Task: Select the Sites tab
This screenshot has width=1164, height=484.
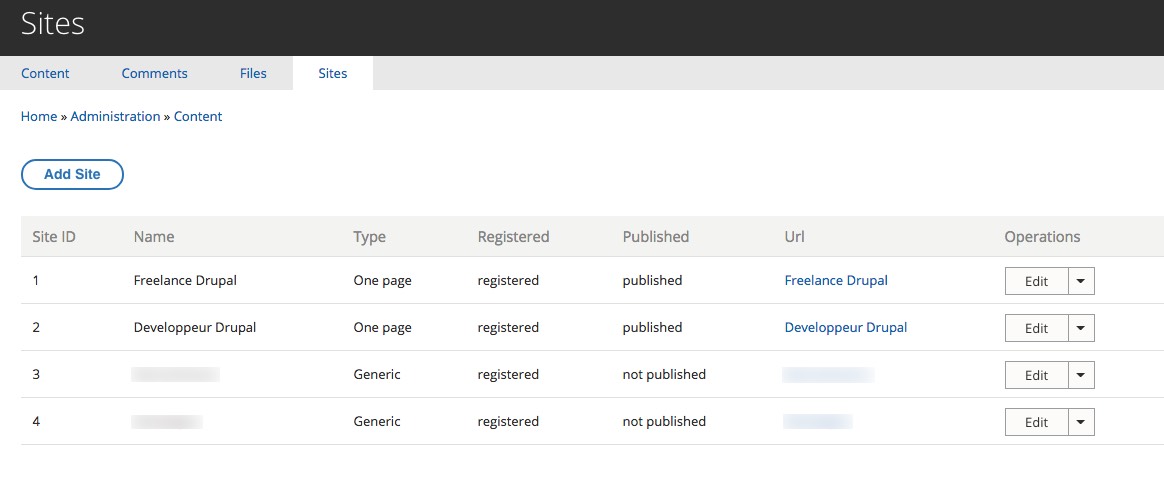Action: coord(333,73)
